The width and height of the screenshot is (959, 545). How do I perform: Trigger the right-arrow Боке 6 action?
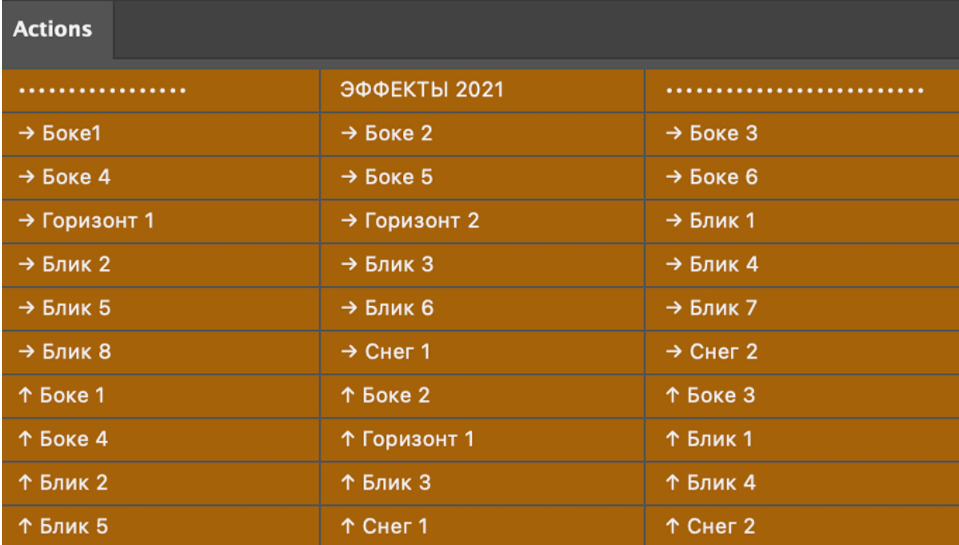[802, 178]
